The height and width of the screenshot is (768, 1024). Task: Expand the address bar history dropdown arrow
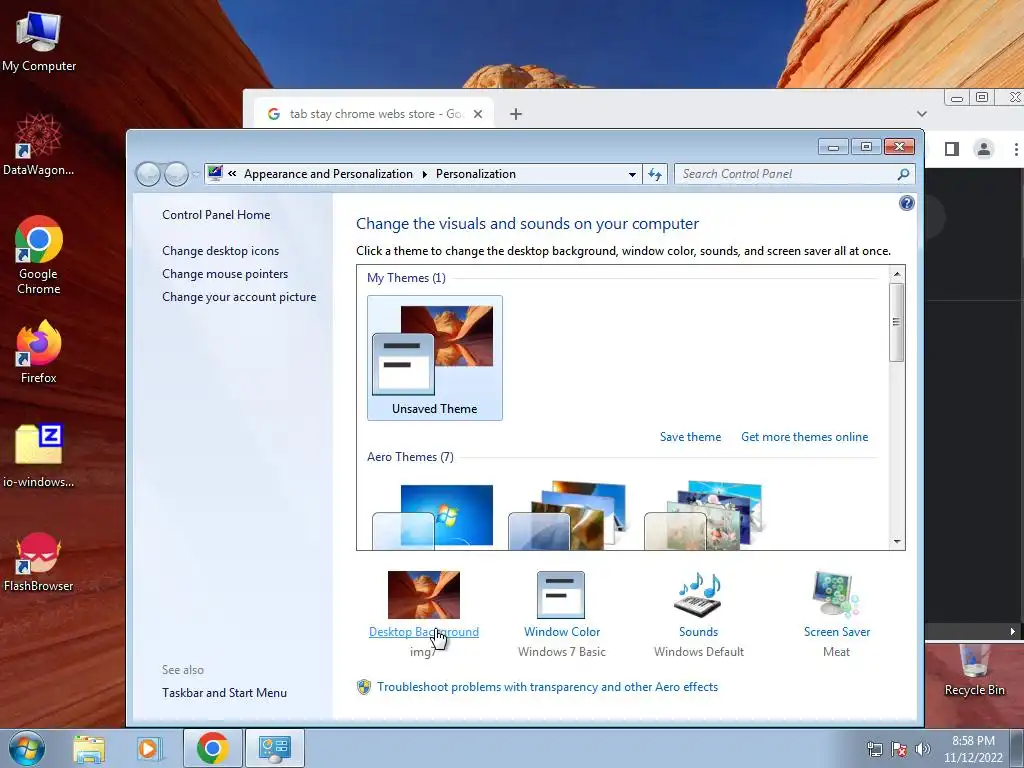pyautogui.click(x=632, y=174)
